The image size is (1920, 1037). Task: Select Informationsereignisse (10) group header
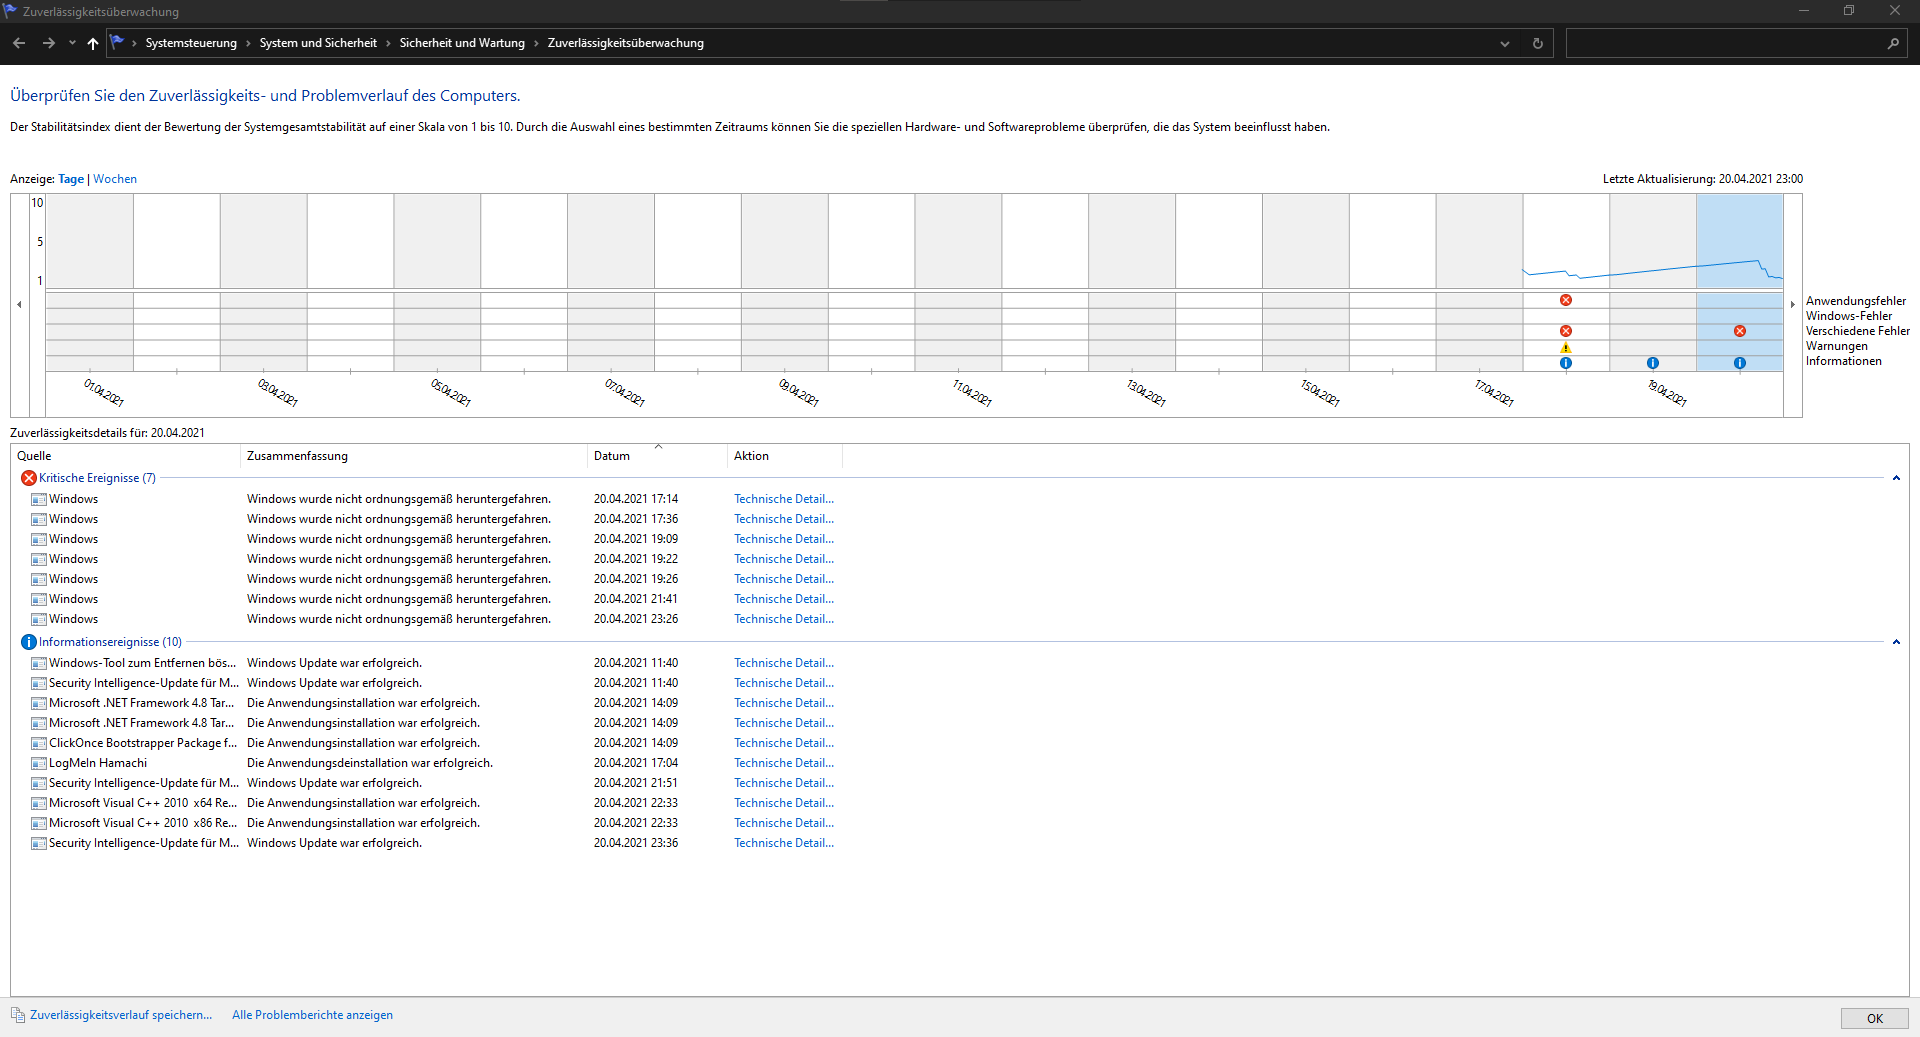110,642
